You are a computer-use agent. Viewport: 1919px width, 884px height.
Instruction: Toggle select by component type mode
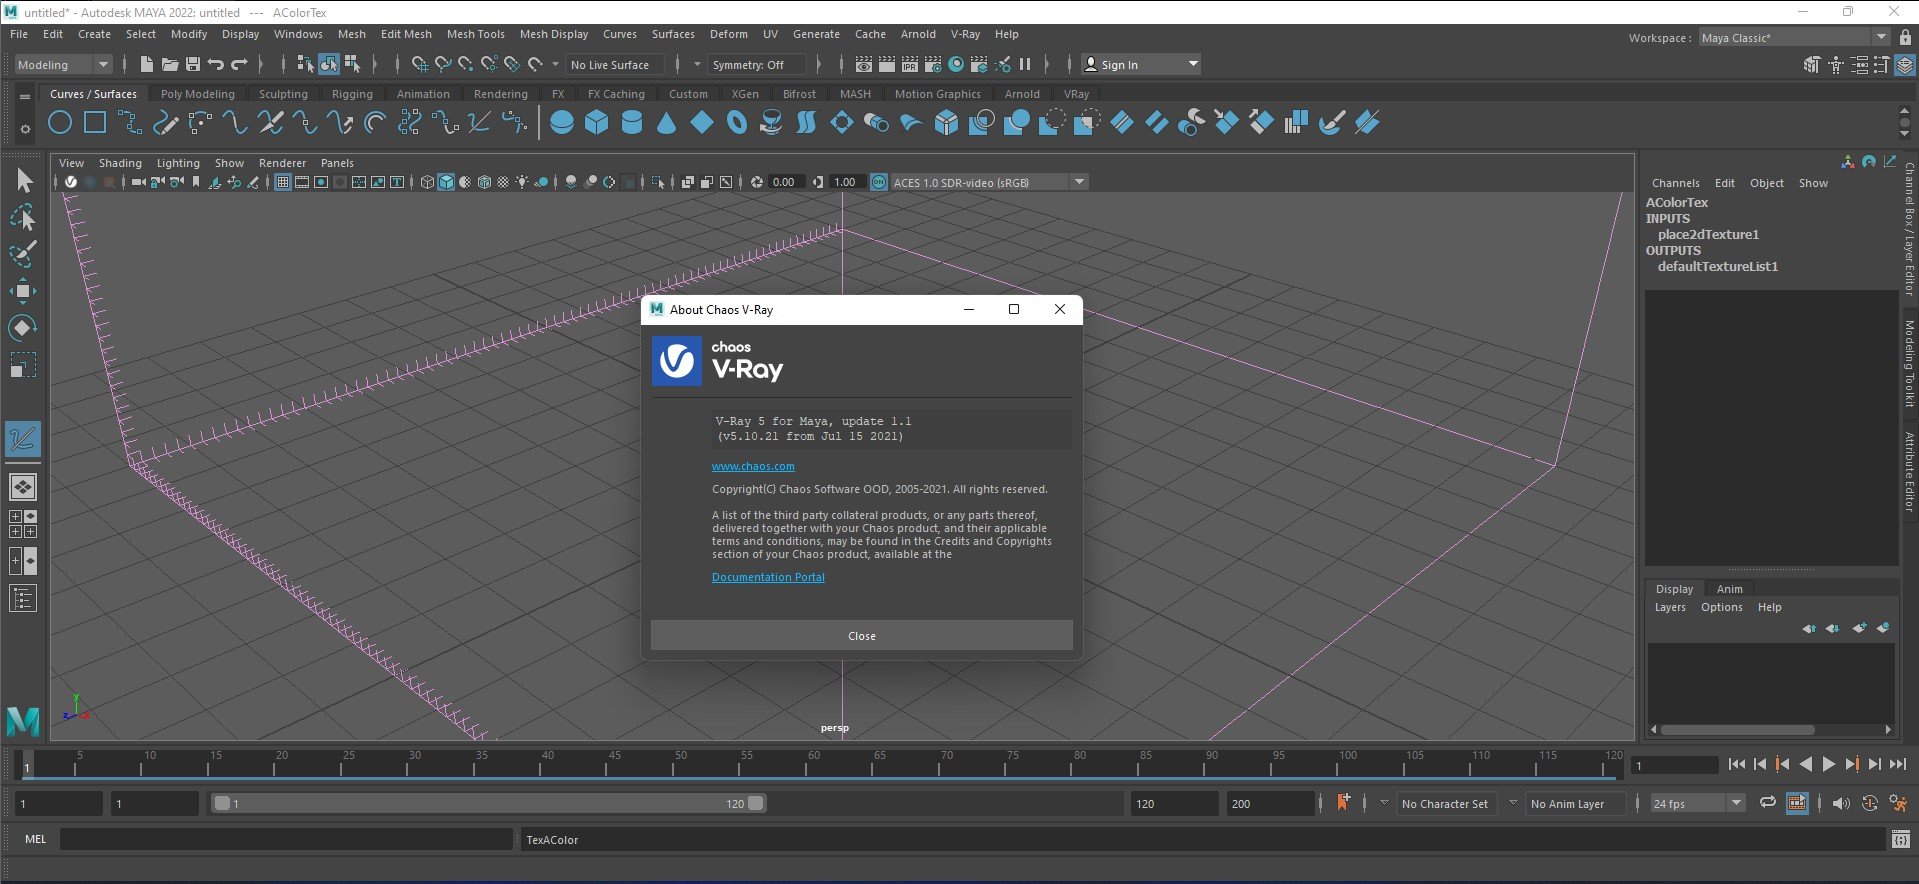coord(352,64)
